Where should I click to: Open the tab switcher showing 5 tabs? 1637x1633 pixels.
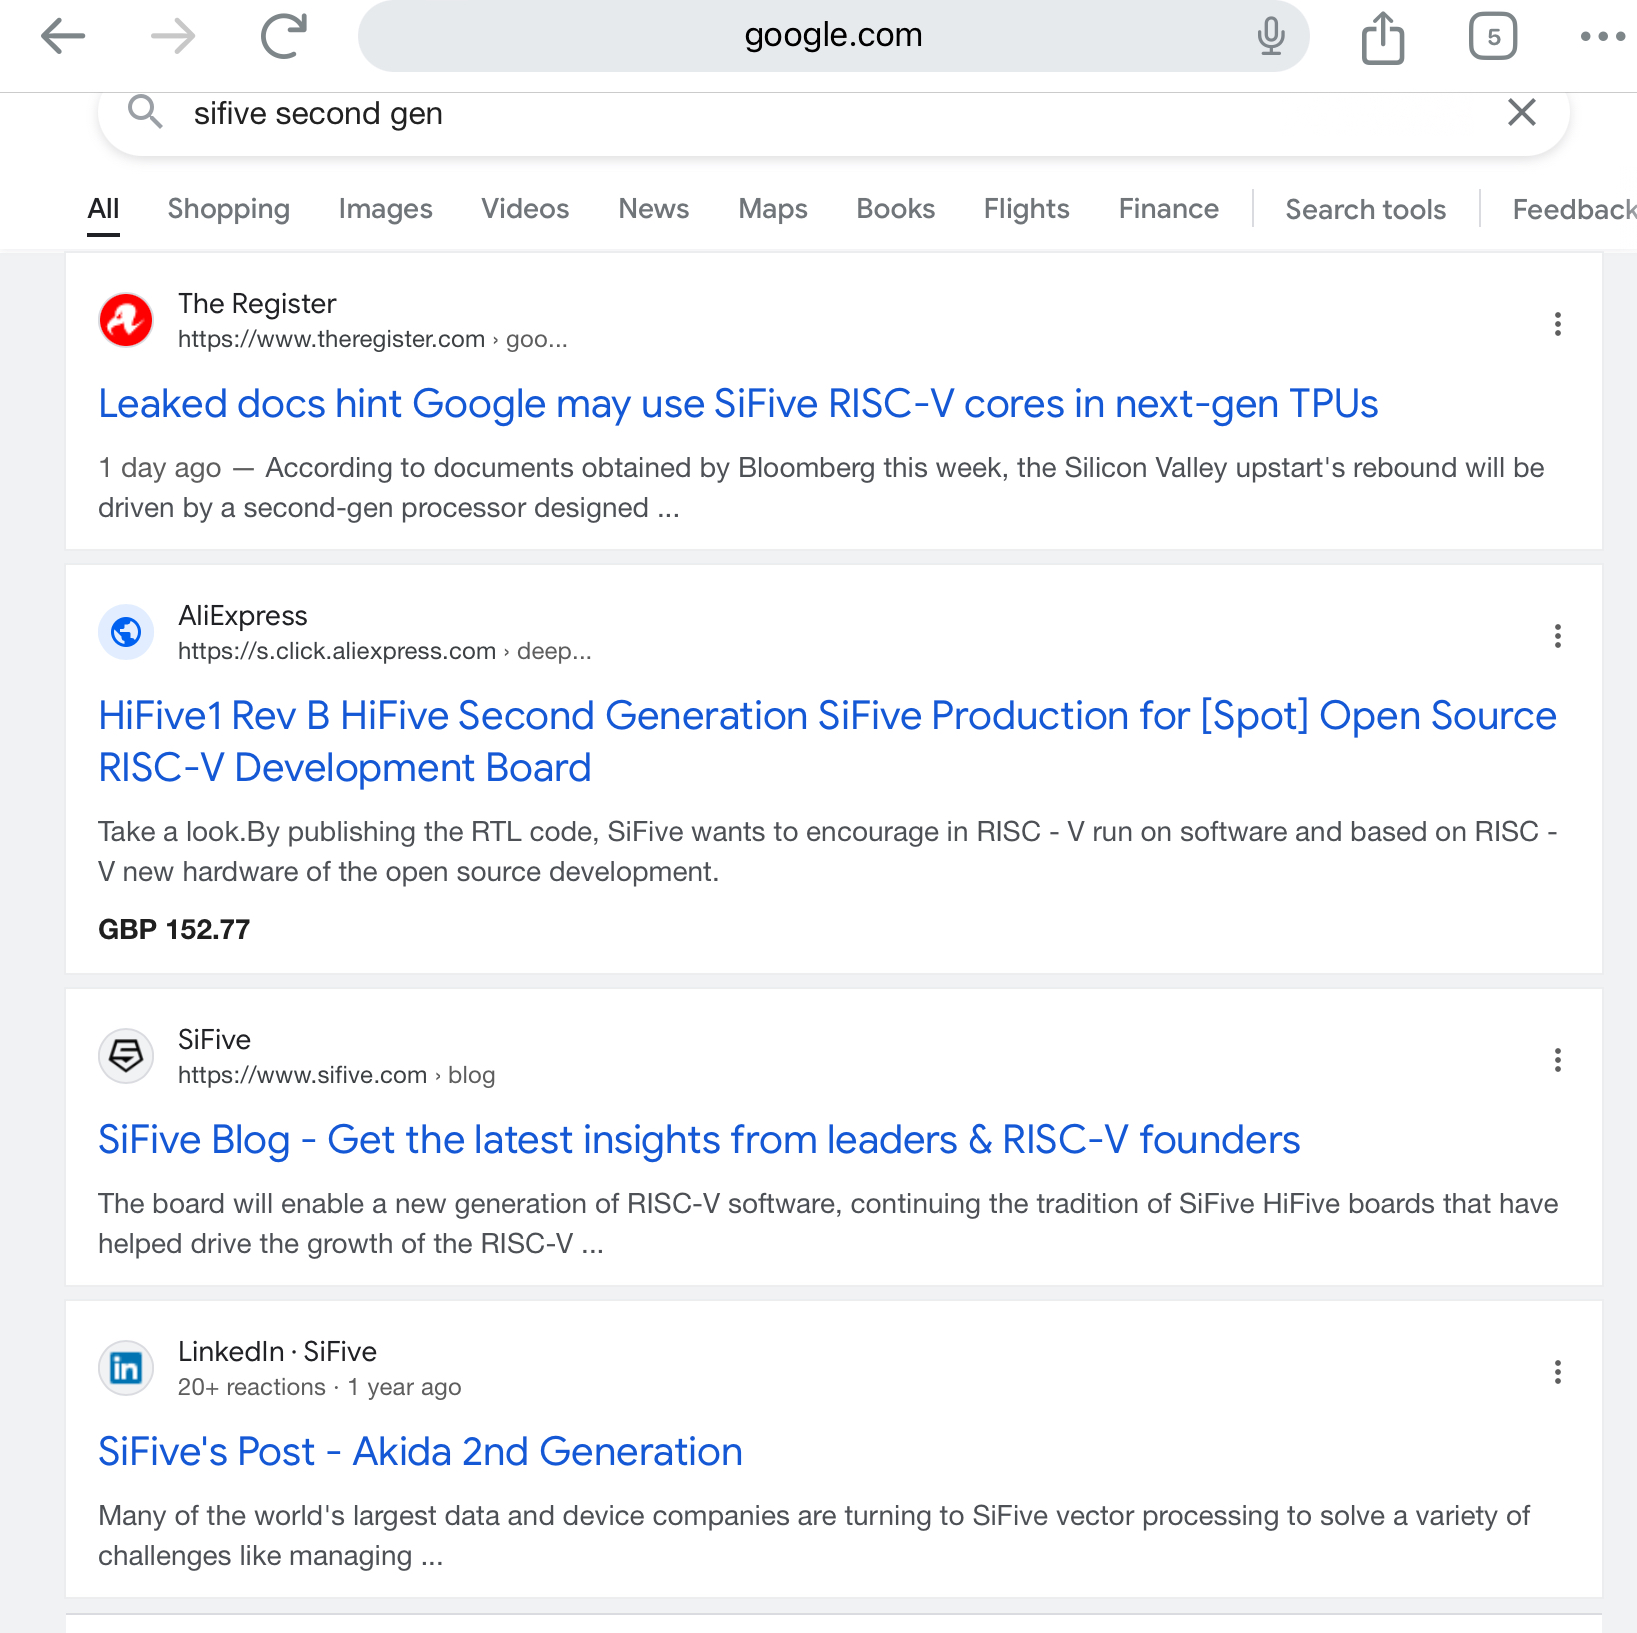tap(1493, 37)
